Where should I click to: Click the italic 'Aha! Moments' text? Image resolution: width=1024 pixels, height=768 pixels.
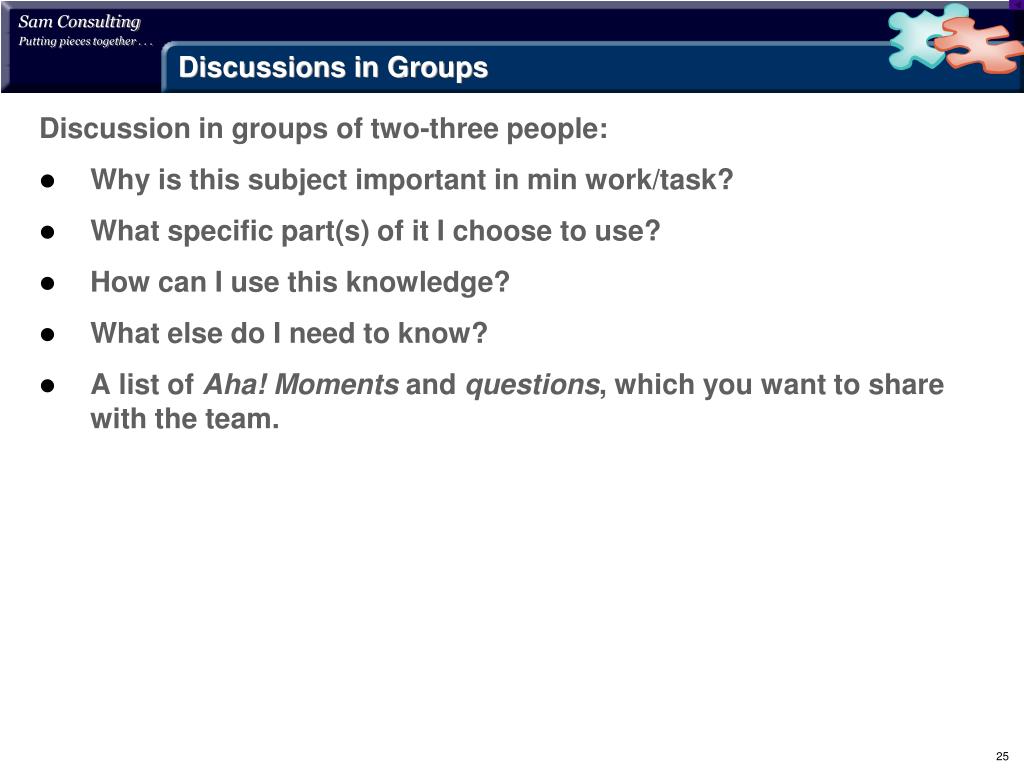(301, 384)
